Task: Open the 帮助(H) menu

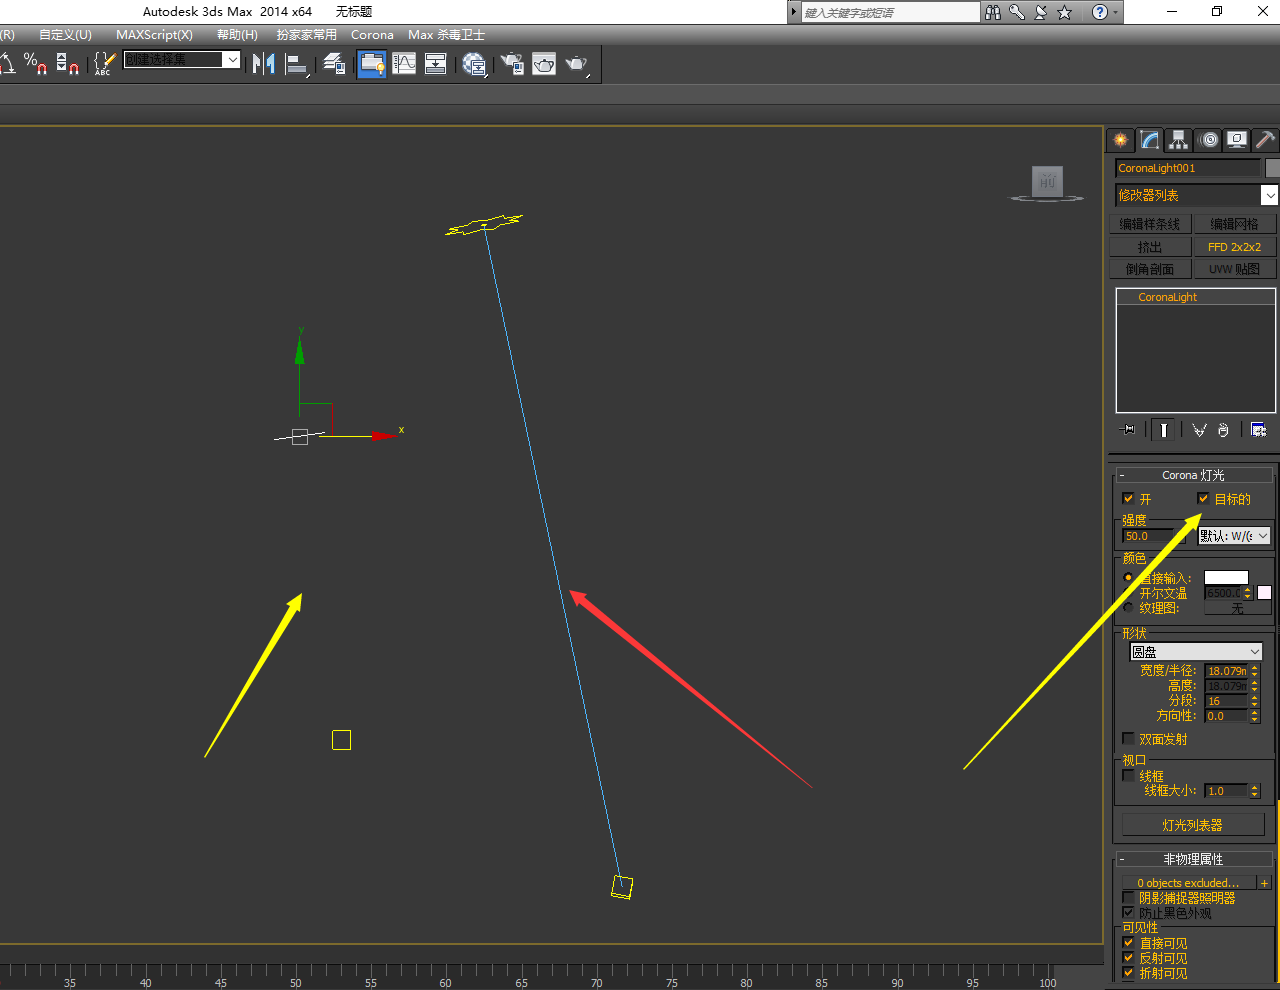Action: (x=237, y=35)
